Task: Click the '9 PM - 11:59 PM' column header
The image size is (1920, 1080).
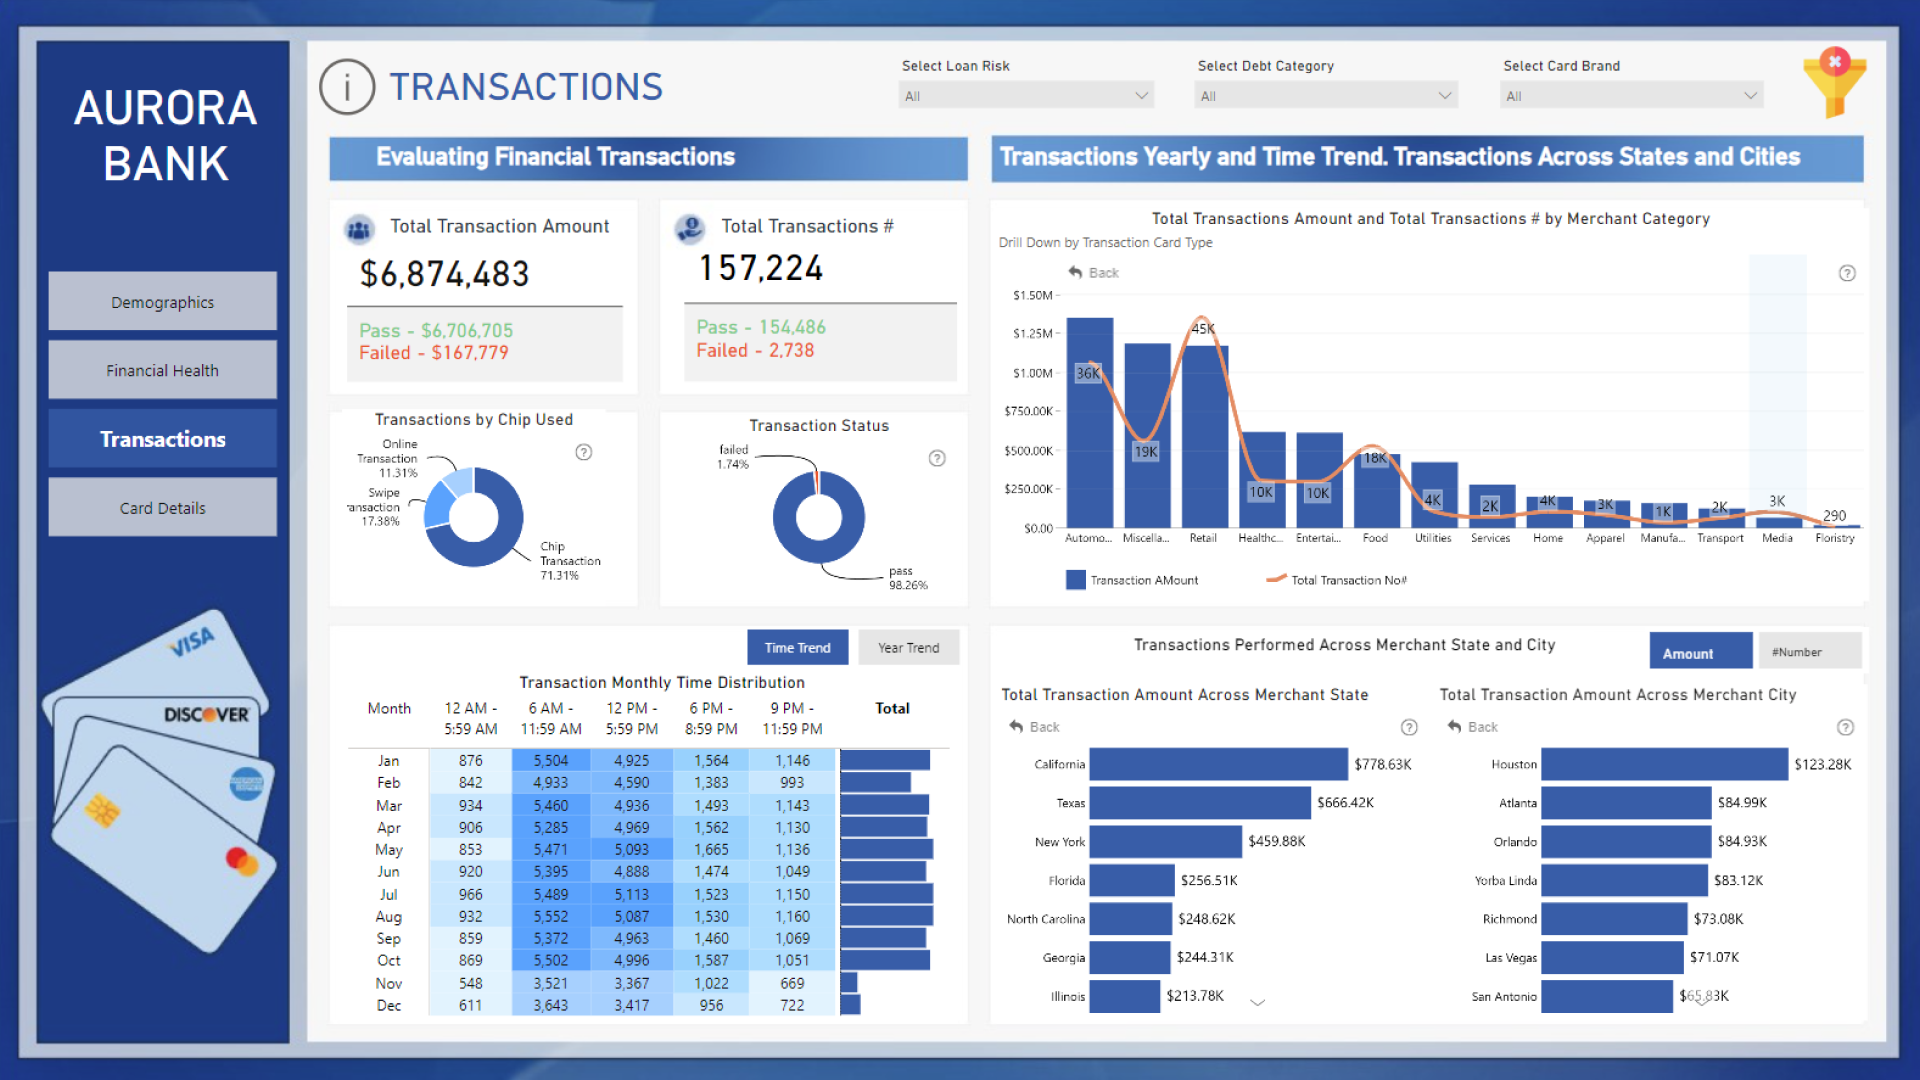Action: point(793,719)
